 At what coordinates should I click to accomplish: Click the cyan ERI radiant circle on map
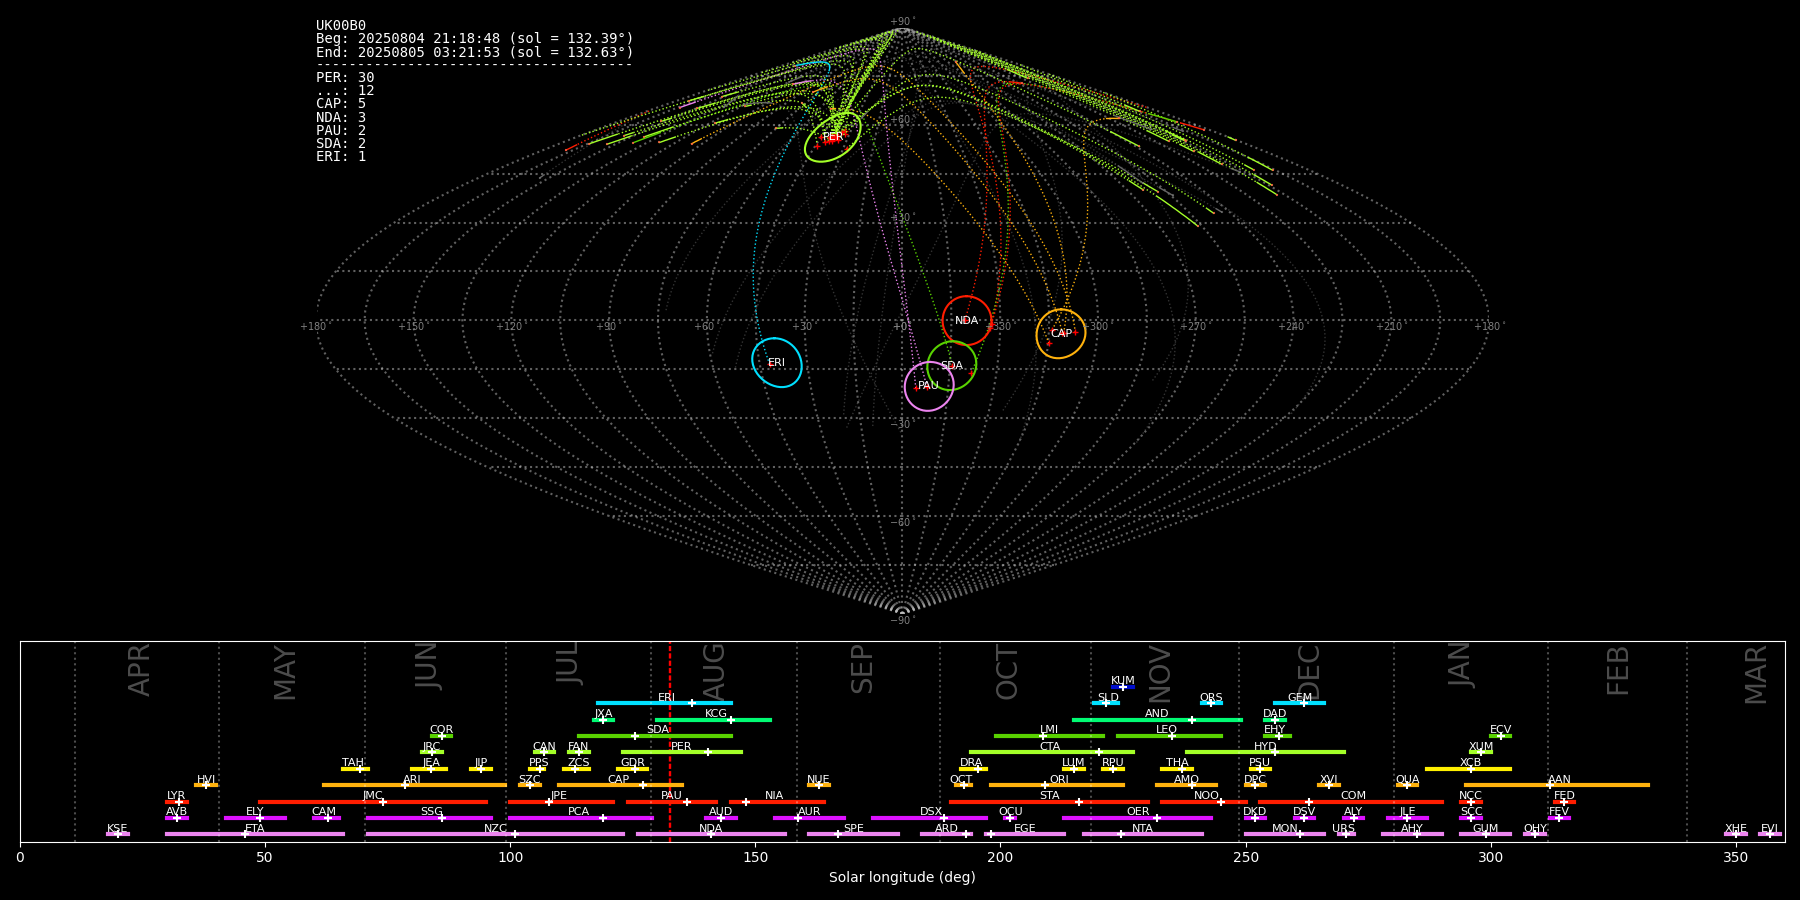click(777, 363)
